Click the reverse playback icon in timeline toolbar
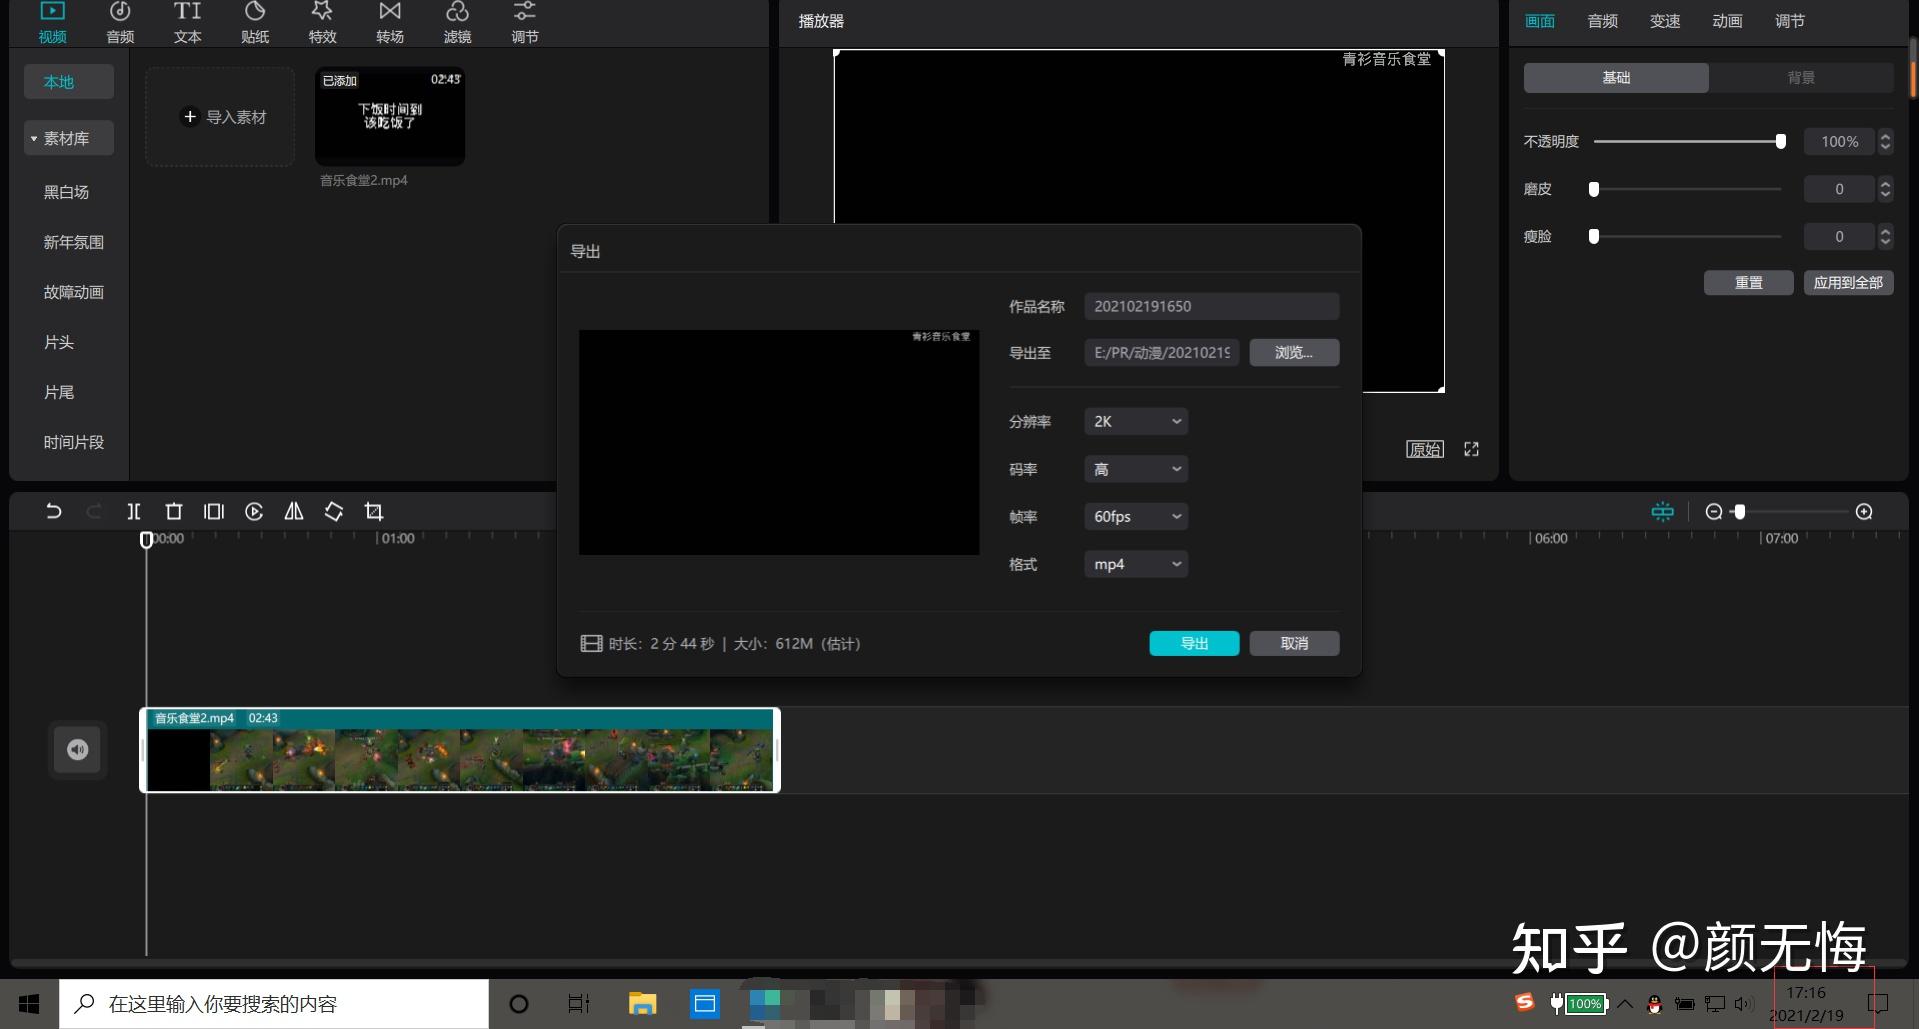 tap(254, 512)
